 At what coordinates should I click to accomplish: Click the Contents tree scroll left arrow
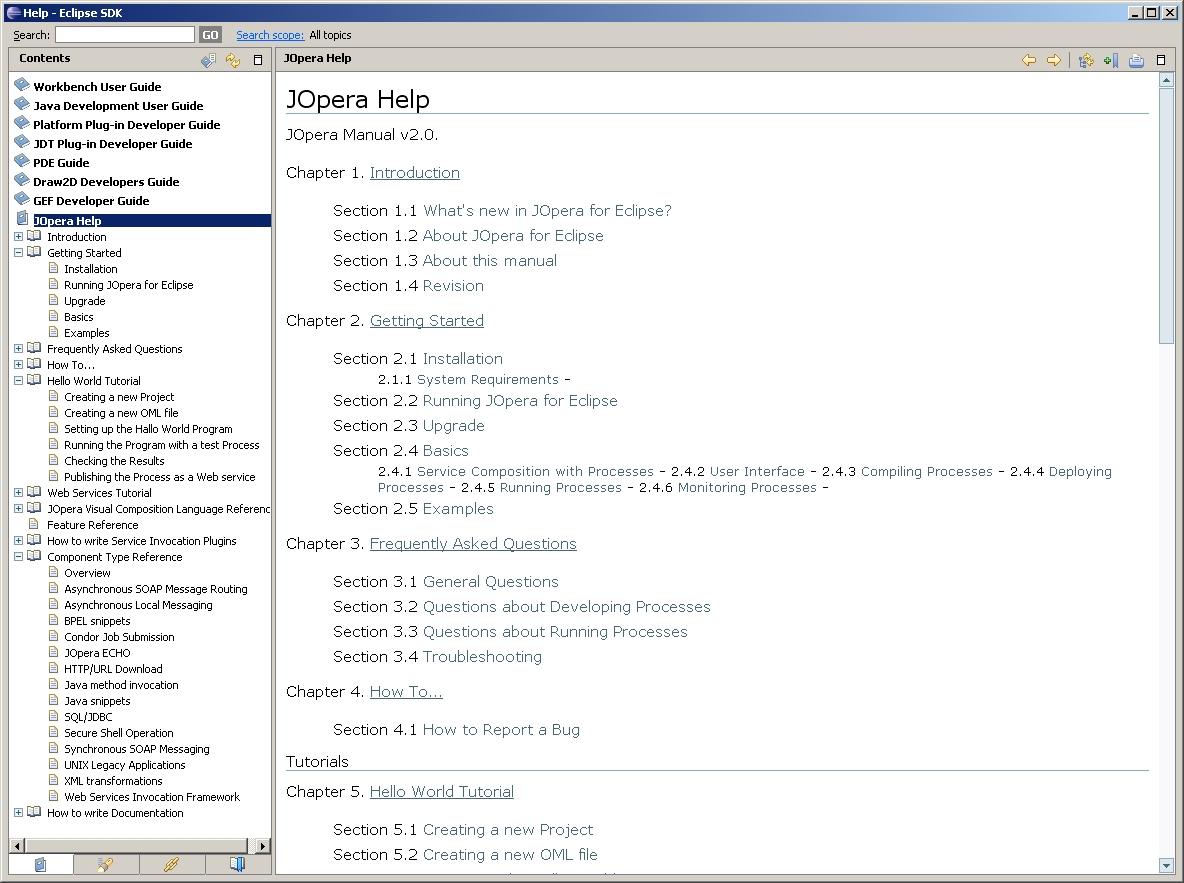point(17,846)
